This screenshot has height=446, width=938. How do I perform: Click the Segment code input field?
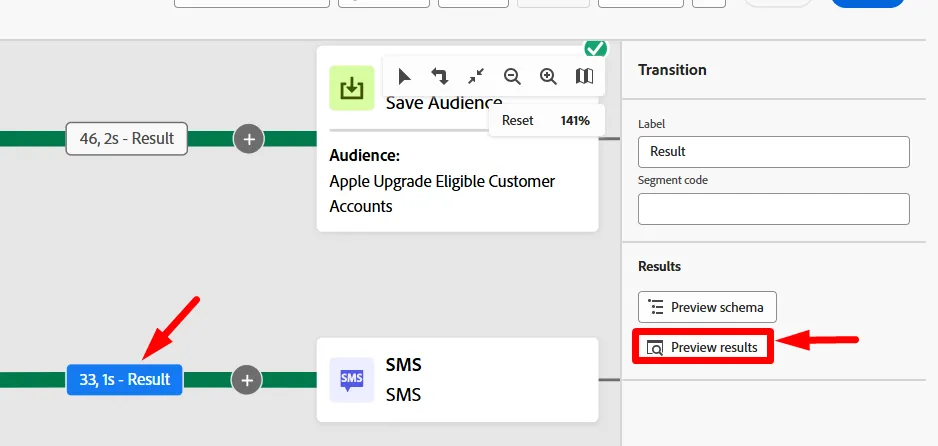click(x=773, y=209)
